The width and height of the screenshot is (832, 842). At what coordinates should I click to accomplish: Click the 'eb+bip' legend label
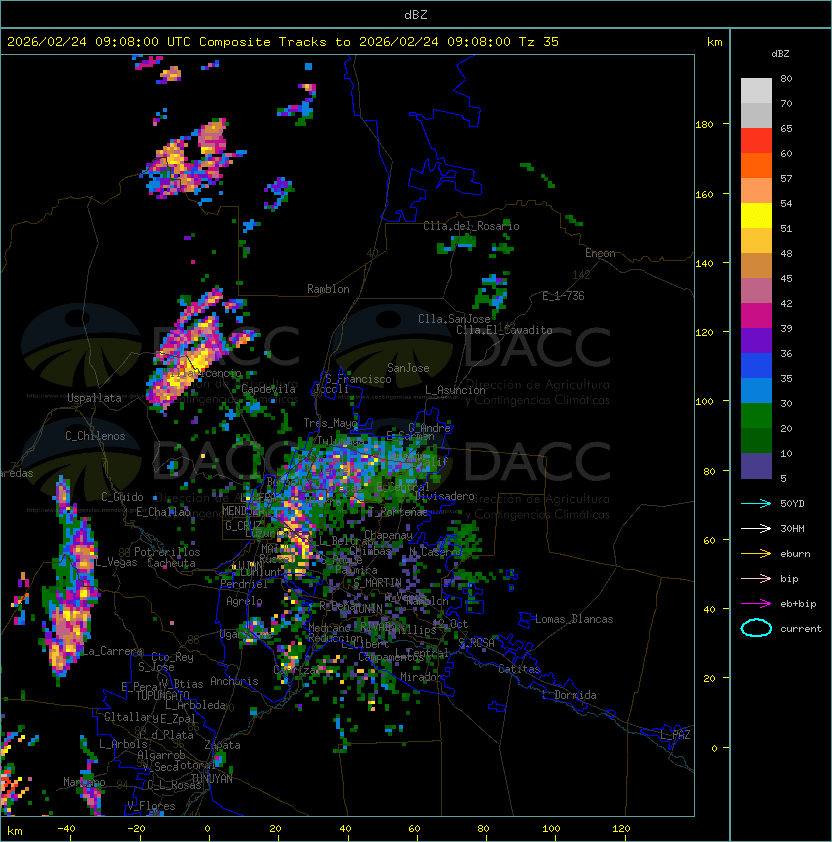coord(798,604)
